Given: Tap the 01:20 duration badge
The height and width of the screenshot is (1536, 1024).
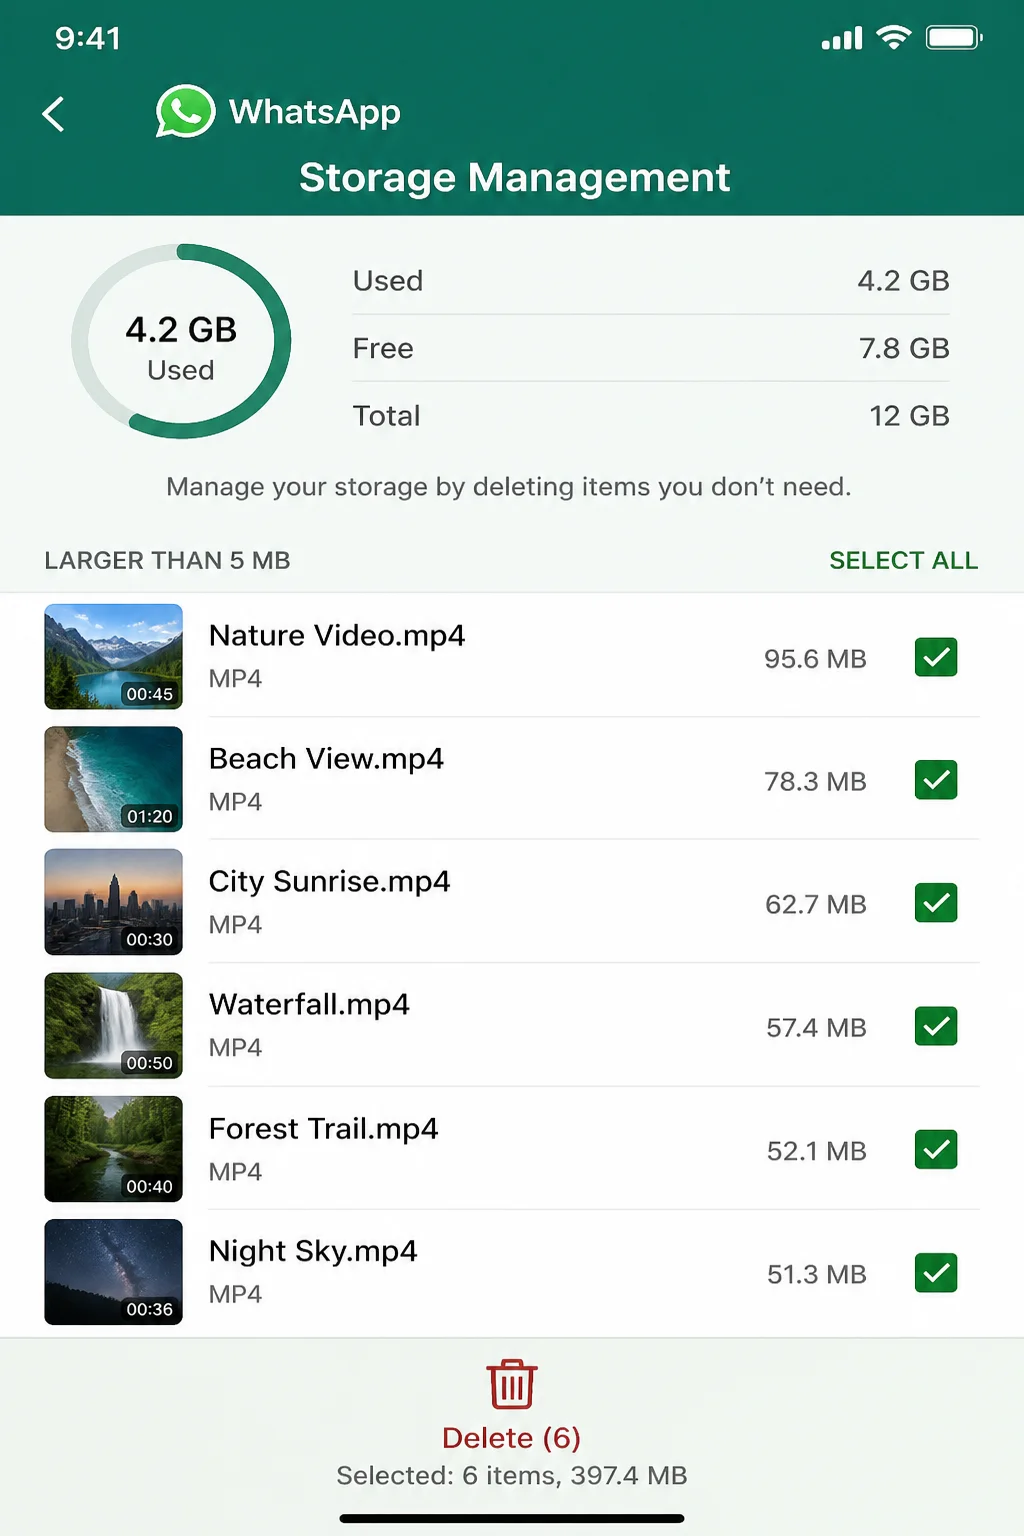Looking at the screenshot, I should pyautogui.click(x=149, y=816).
